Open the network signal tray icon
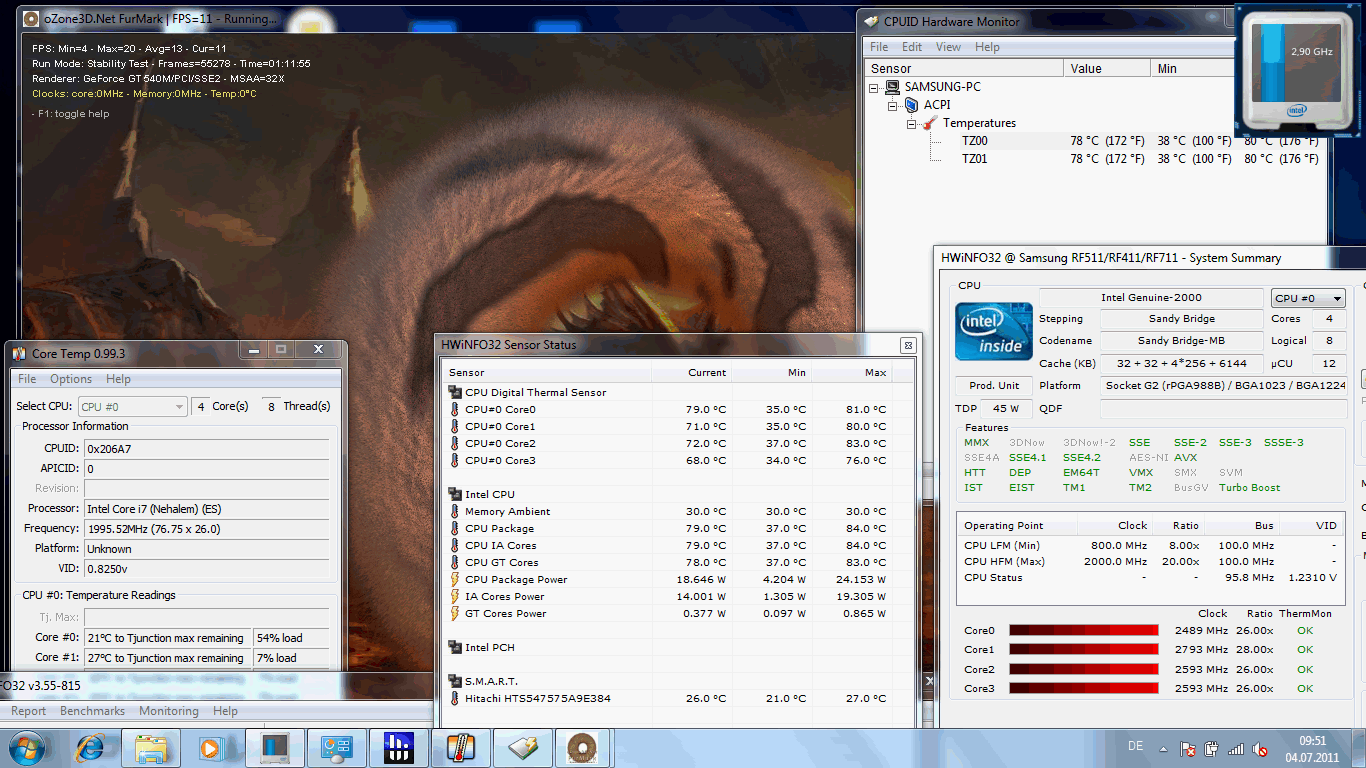Viewport: 1366px width, 768px height. point(1236,748)
